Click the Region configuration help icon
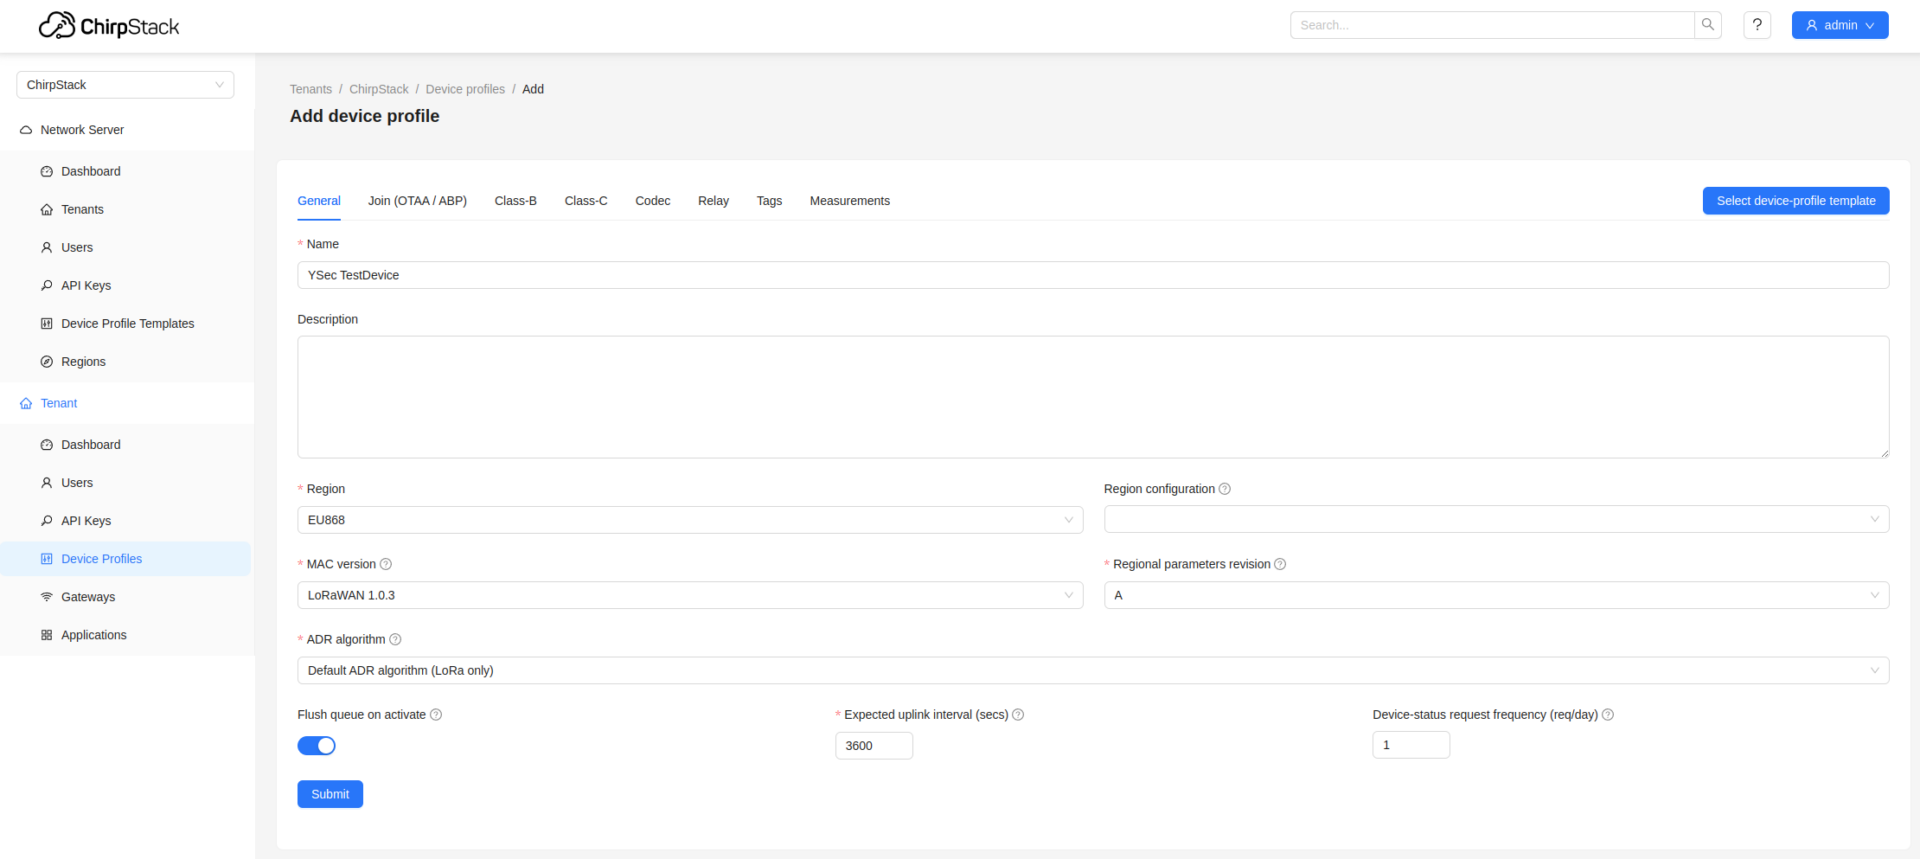The width and height of the screenshot is (1920, 859). pos(1225,489)
